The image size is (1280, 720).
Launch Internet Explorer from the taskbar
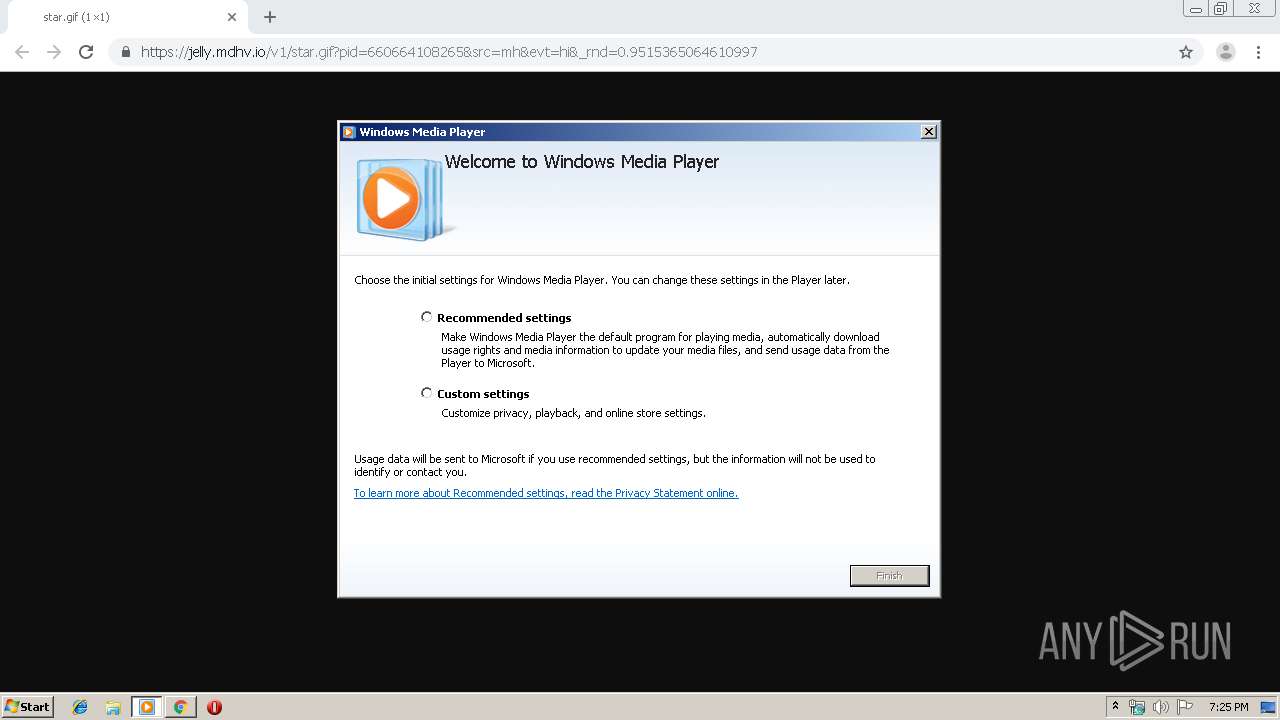click(80, 707)
